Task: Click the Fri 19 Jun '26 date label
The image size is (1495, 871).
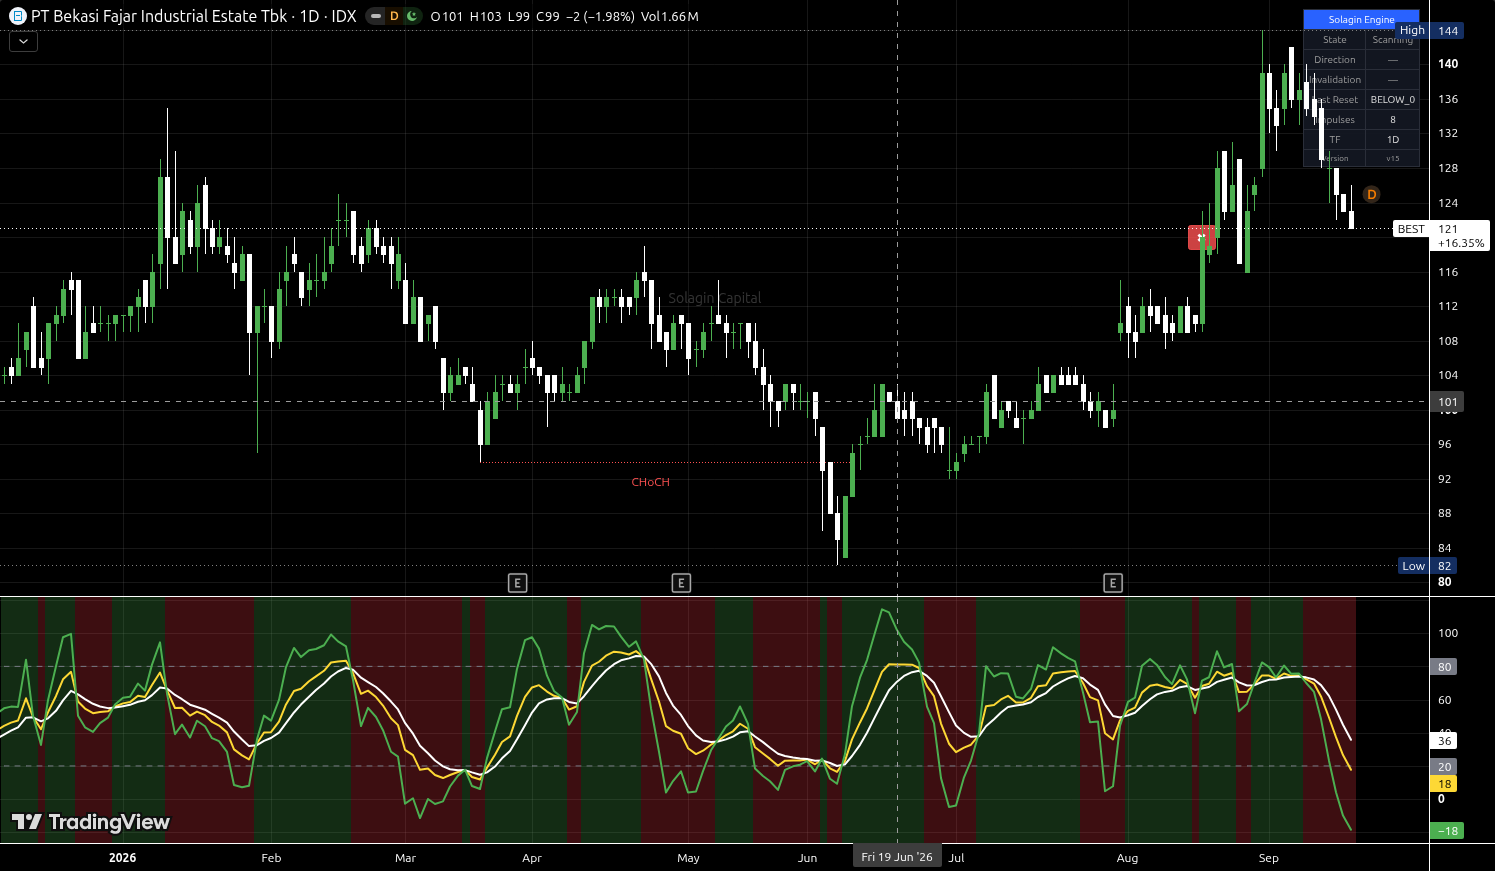Action: [897, 857]
